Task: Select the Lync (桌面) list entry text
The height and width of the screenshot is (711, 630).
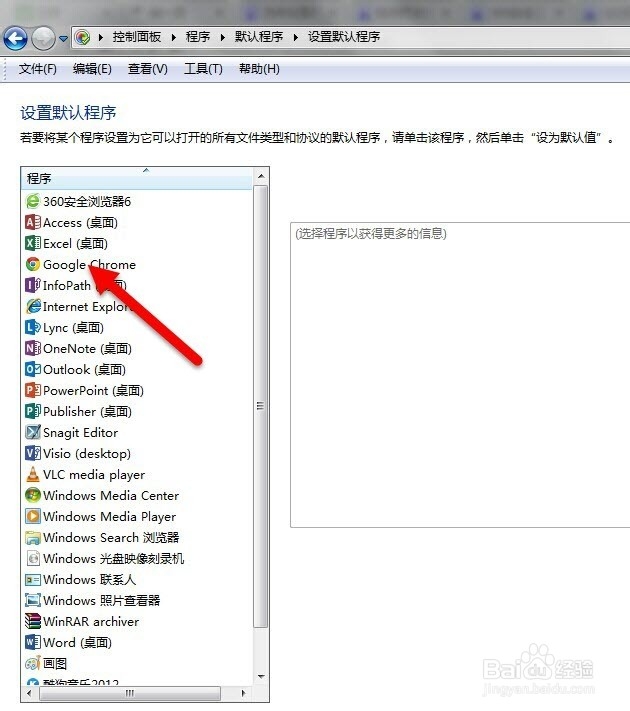Action: (x=73, y=328)
